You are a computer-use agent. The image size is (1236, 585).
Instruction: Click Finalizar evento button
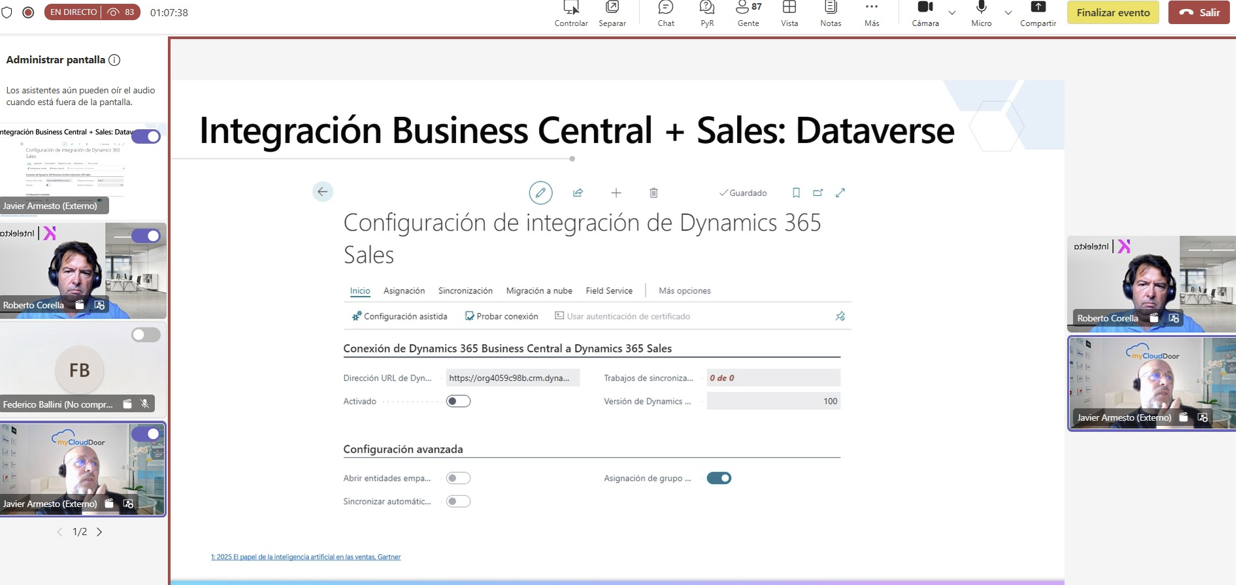point(1113,13)
